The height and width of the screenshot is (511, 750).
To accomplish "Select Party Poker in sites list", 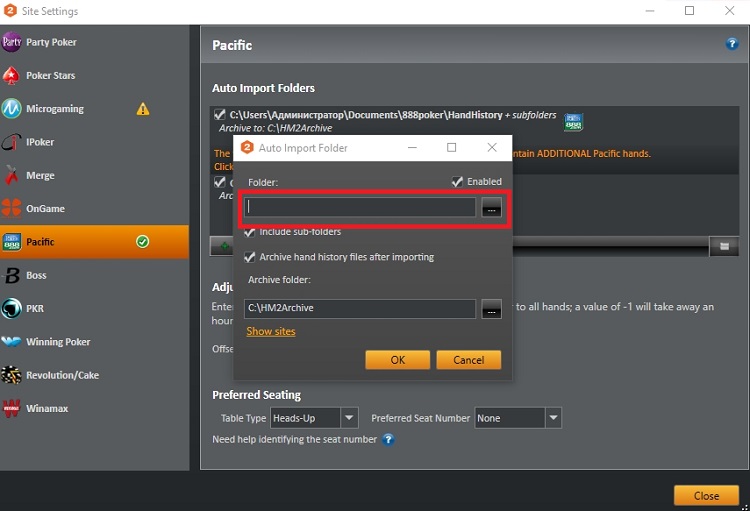I will click(x=94, y=42).
